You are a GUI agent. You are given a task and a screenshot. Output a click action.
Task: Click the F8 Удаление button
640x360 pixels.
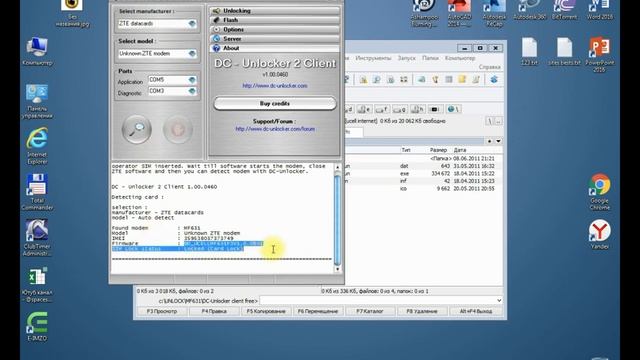[422, 311]
